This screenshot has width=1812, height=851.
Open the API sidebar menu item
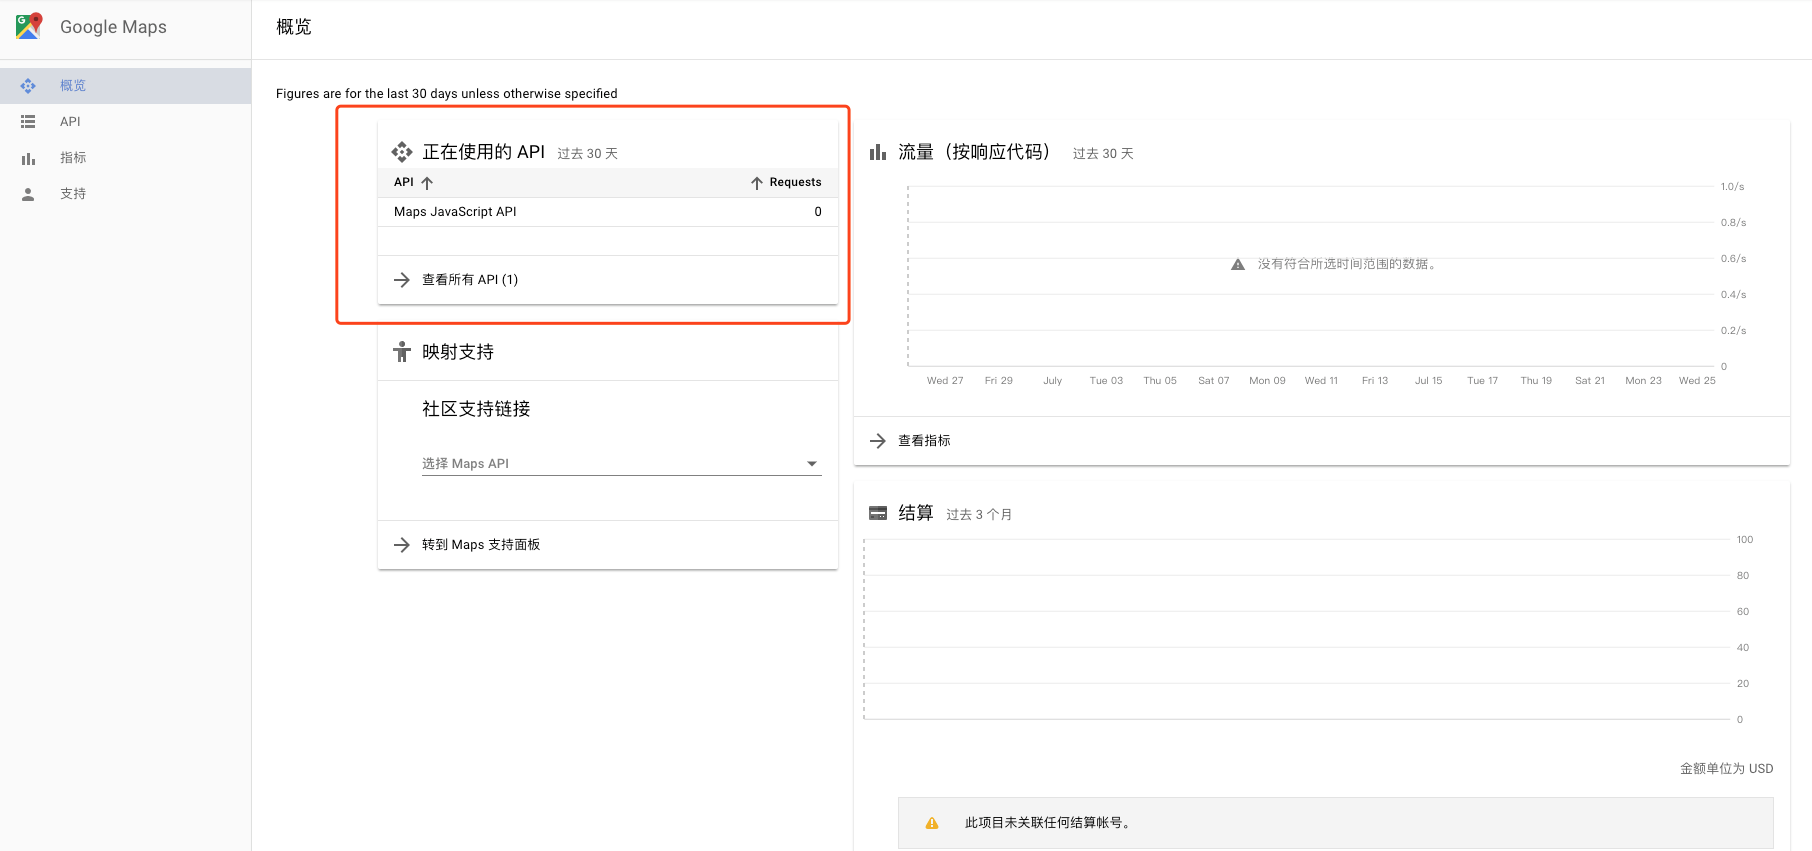pyautogui.click(x=125, y=122)
